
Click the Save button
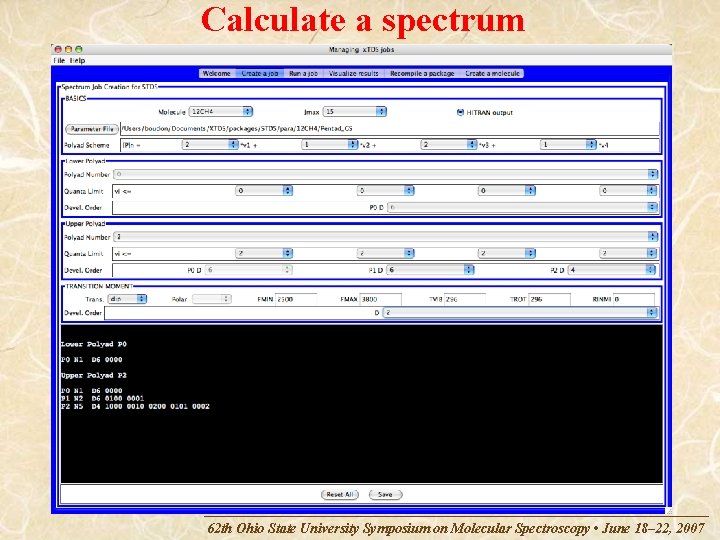[385, 495]
